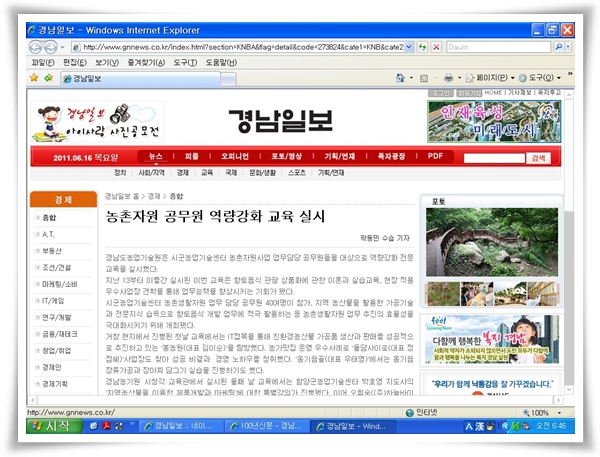This screenshot has height=457, width=600.
Task: Open the 부동산 link in left sidebar
Action: point(53,251)
